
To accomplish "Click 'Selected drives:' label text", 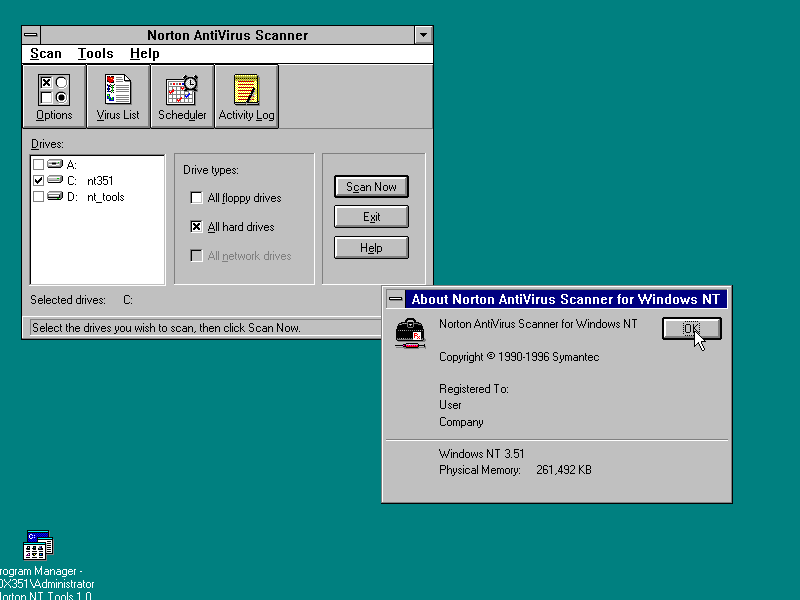I will point(68,300).
